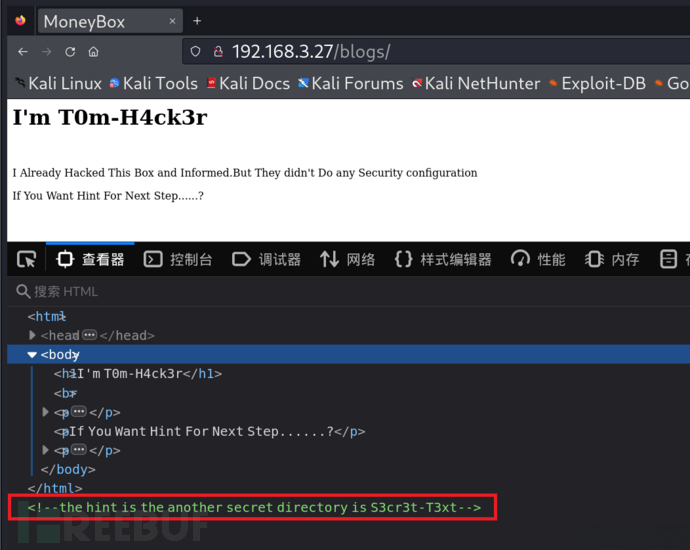
Task: Select the closing html tag
Action: [x=55, y=488]
